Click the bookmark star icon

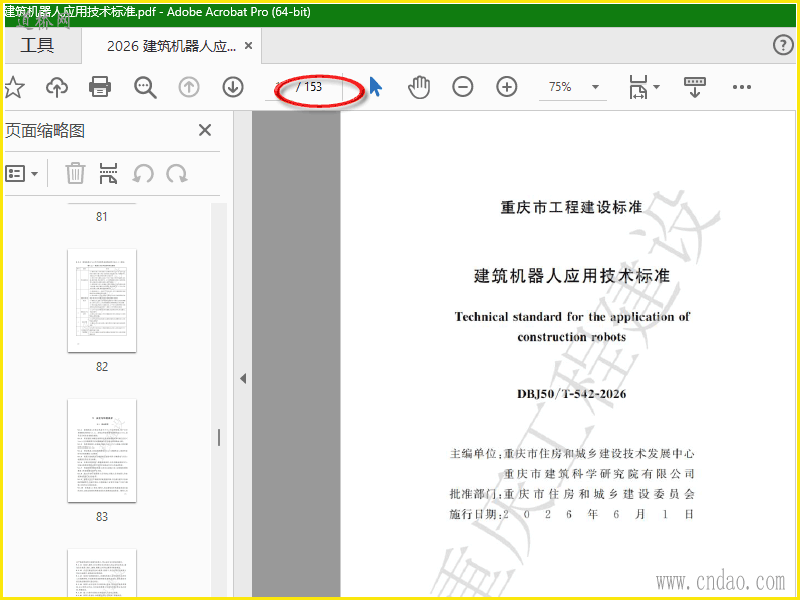(x=14, y=87)
